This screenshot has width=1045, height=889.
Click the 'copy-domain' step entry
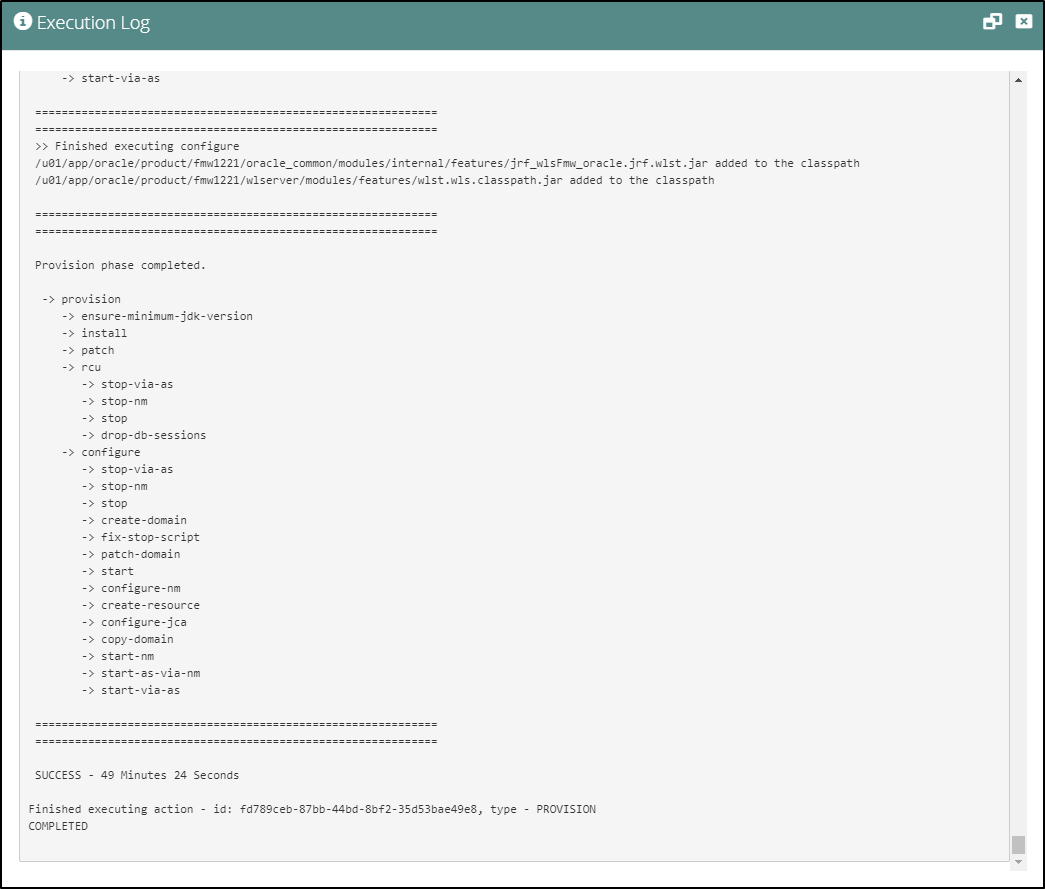pyautogui.click(x=137, y=639)
